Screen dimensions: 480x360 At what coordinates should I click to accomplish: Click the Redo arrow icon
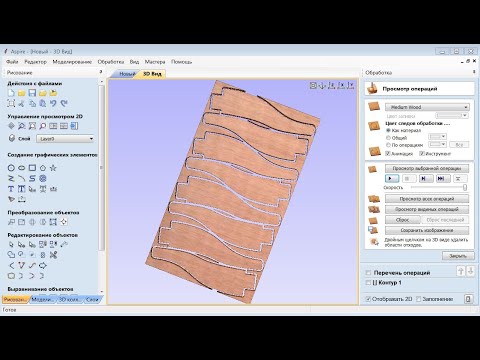tap(64, 104)
